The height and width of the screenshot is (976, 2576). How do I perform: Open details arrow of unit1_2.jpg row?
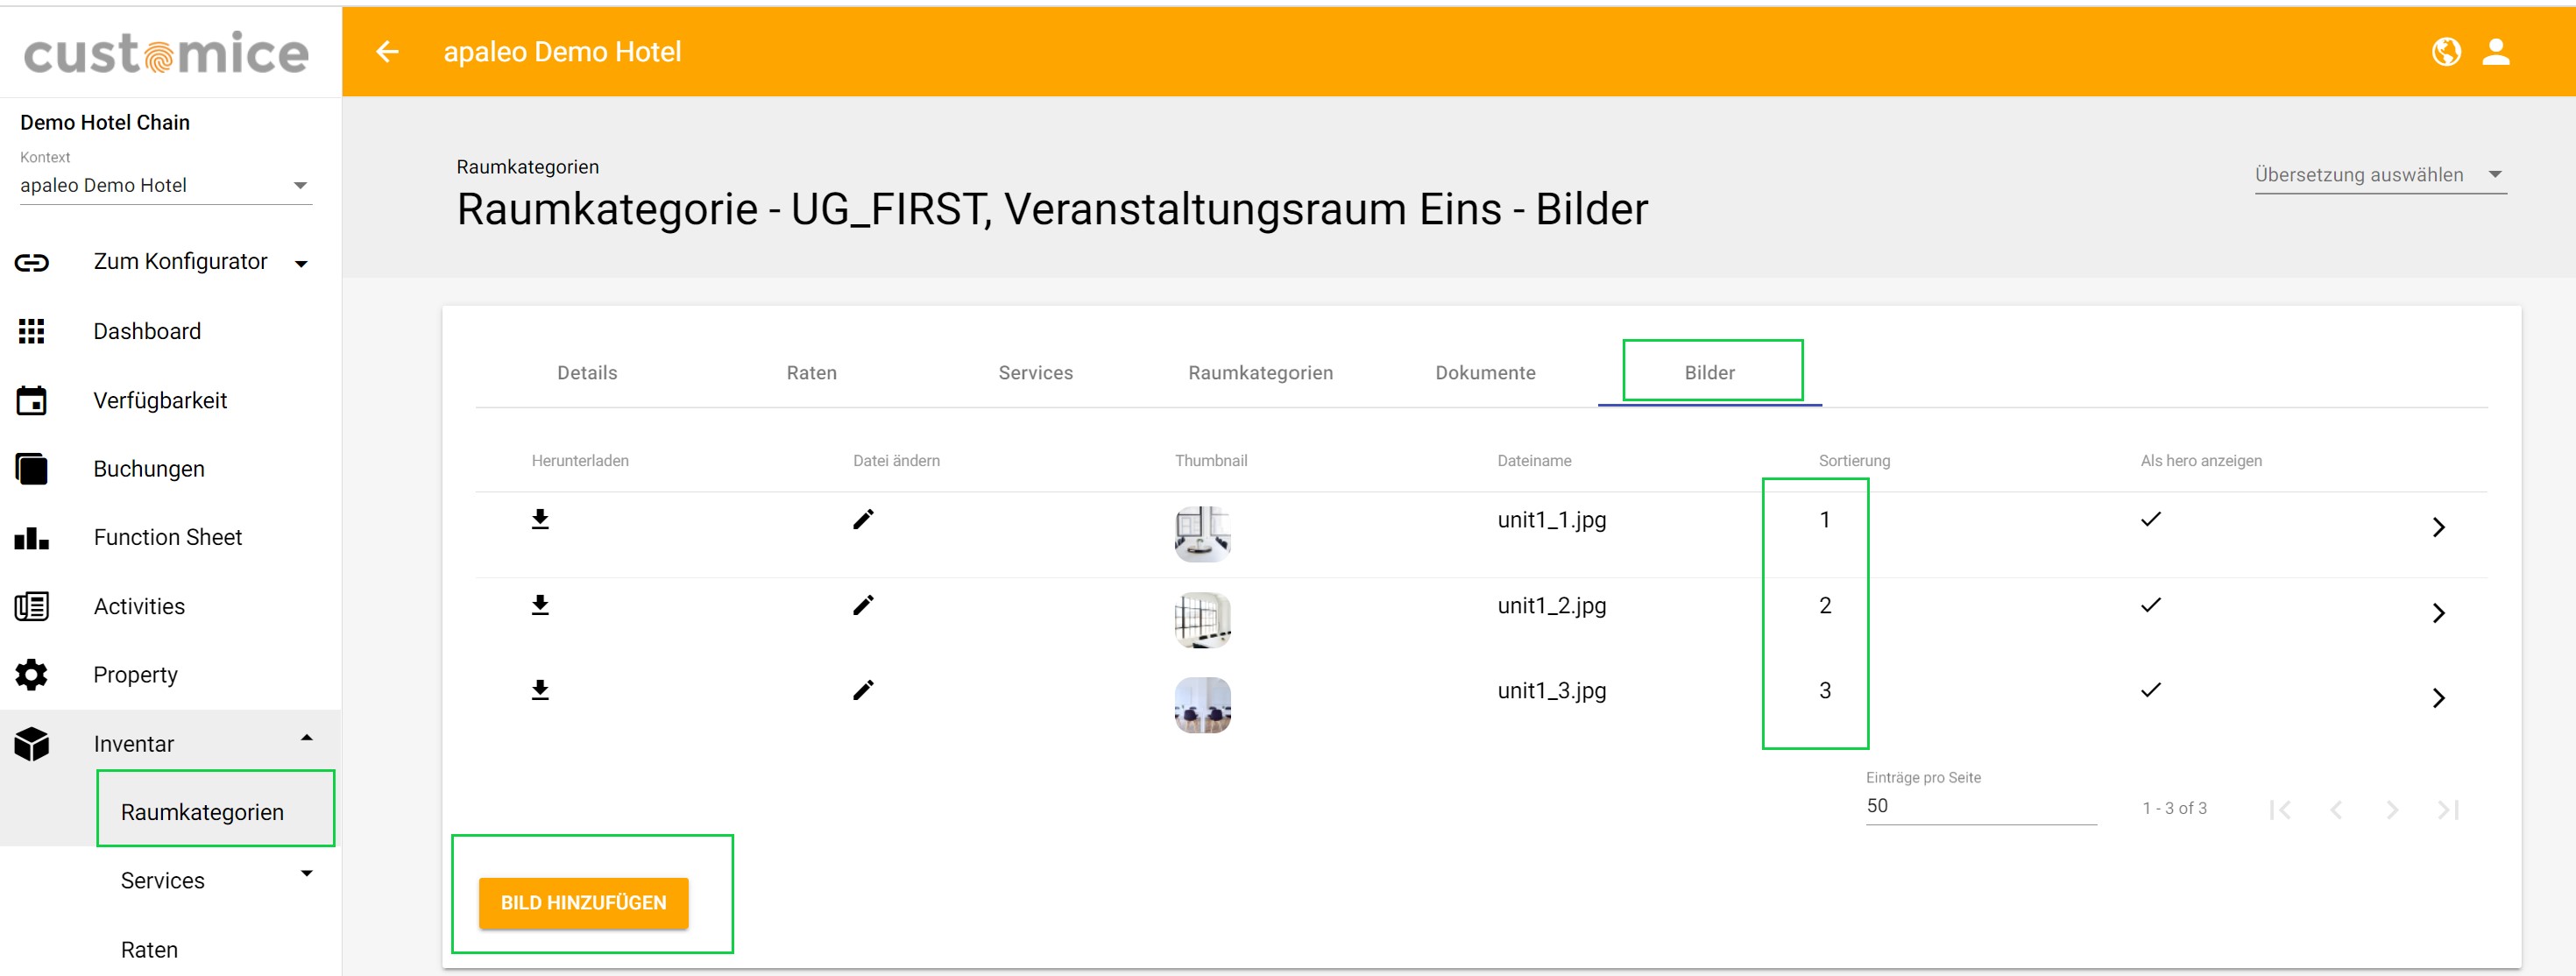[2438, 613]
